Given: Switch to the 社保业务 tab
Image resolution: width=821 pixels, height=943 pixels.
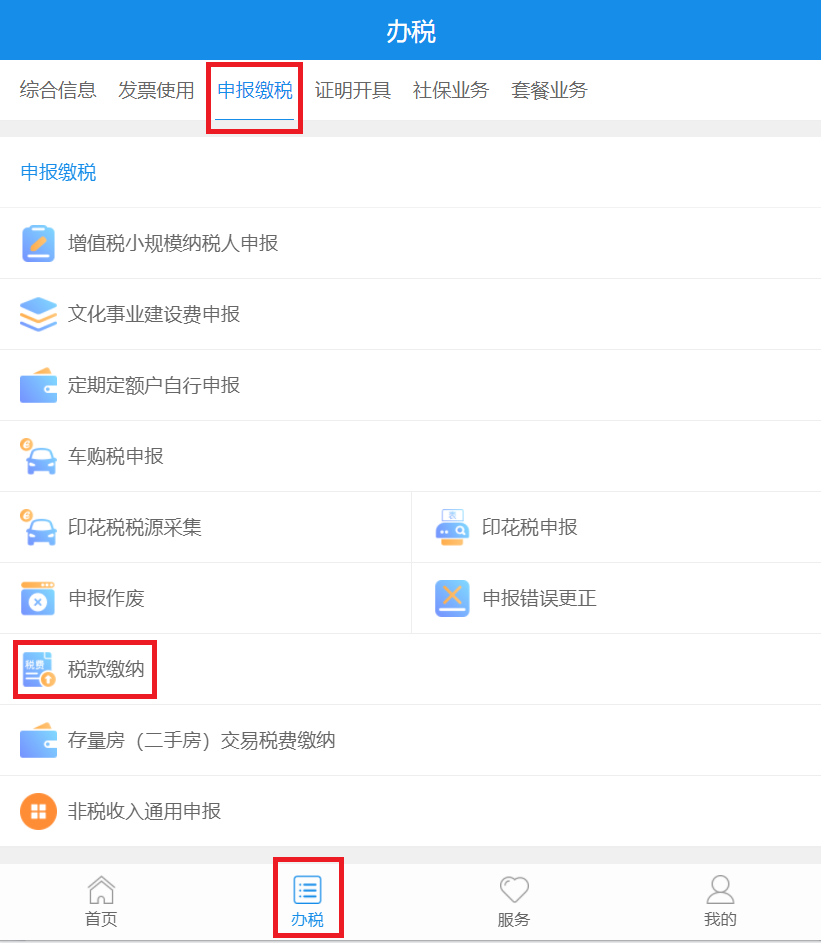Looking at the screenshot, I should pyautogui.click(x=451, y=90).
